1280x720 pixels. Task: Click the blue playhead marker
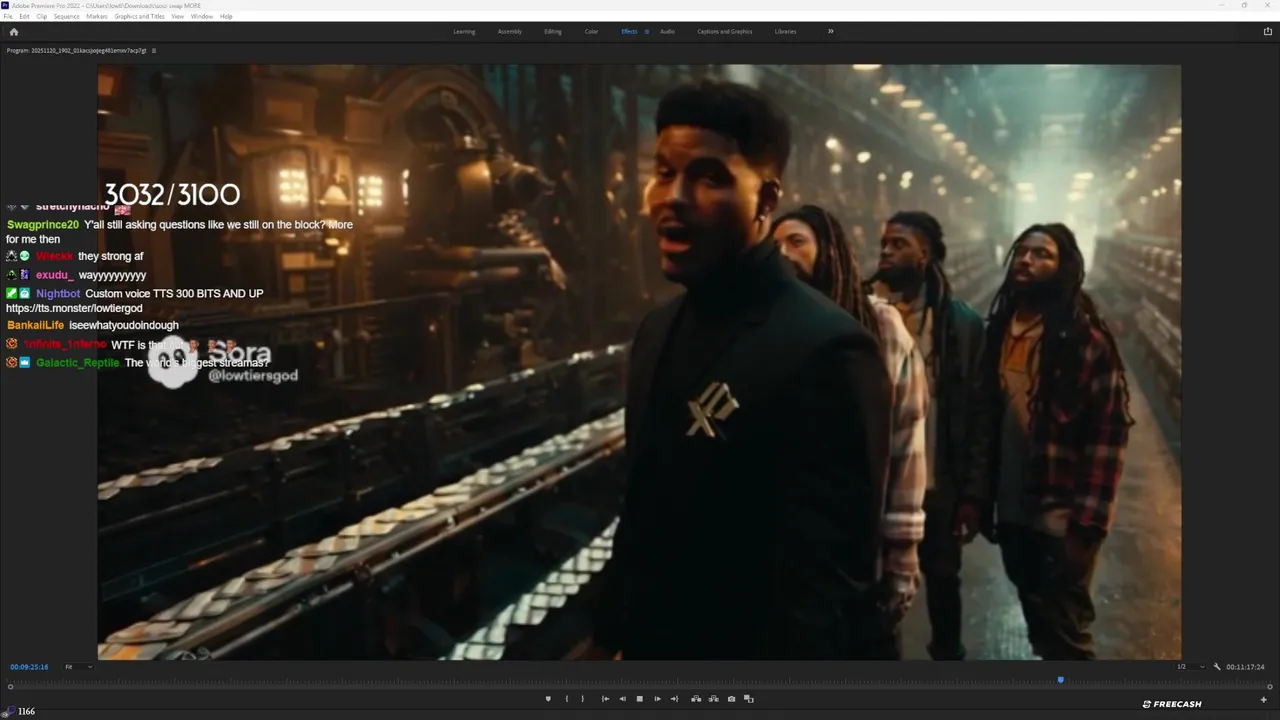pyautogui.click(x=1060, y=680)
